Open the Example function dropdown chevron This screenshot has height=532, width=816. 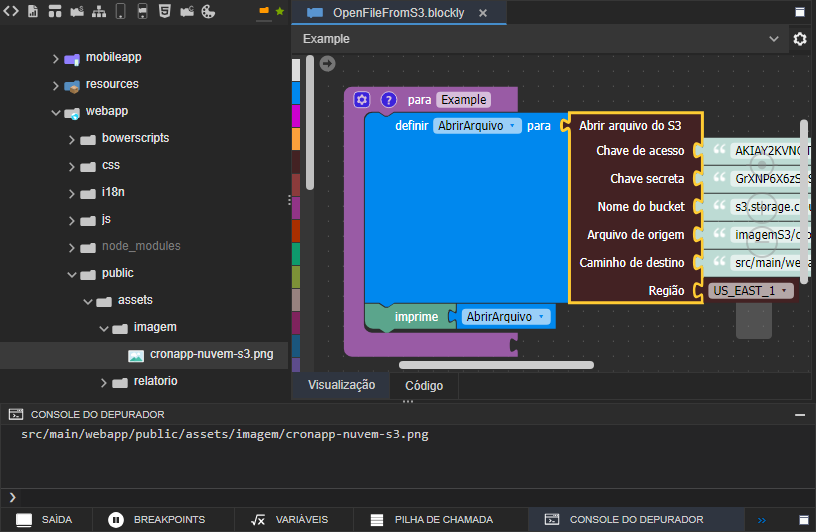click(x=774, y=39)
